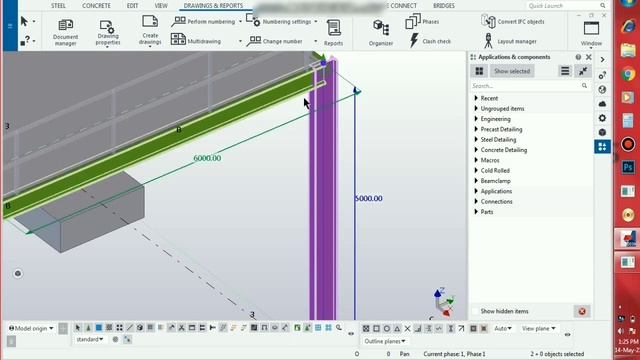Open the VIEW ribbon tab

tap(161, 6)
